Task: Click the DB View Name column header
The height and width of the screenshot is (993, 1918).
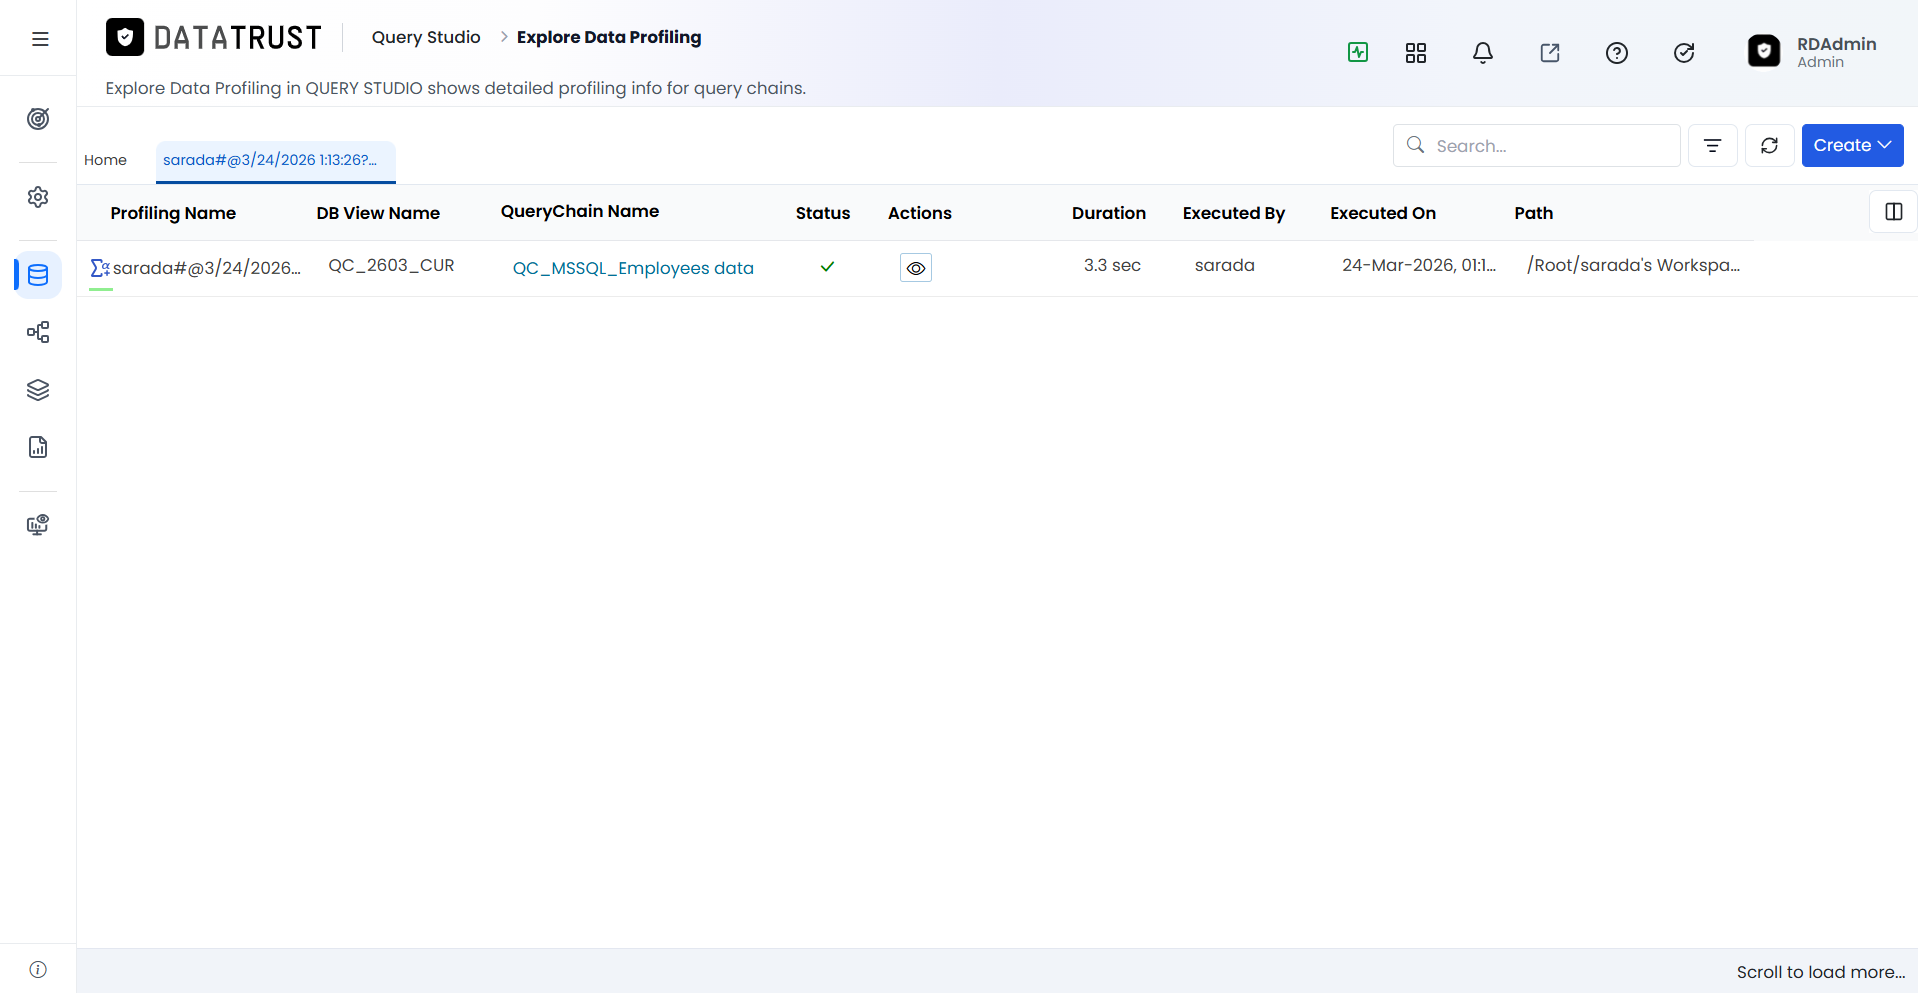Action: point(378,213)
